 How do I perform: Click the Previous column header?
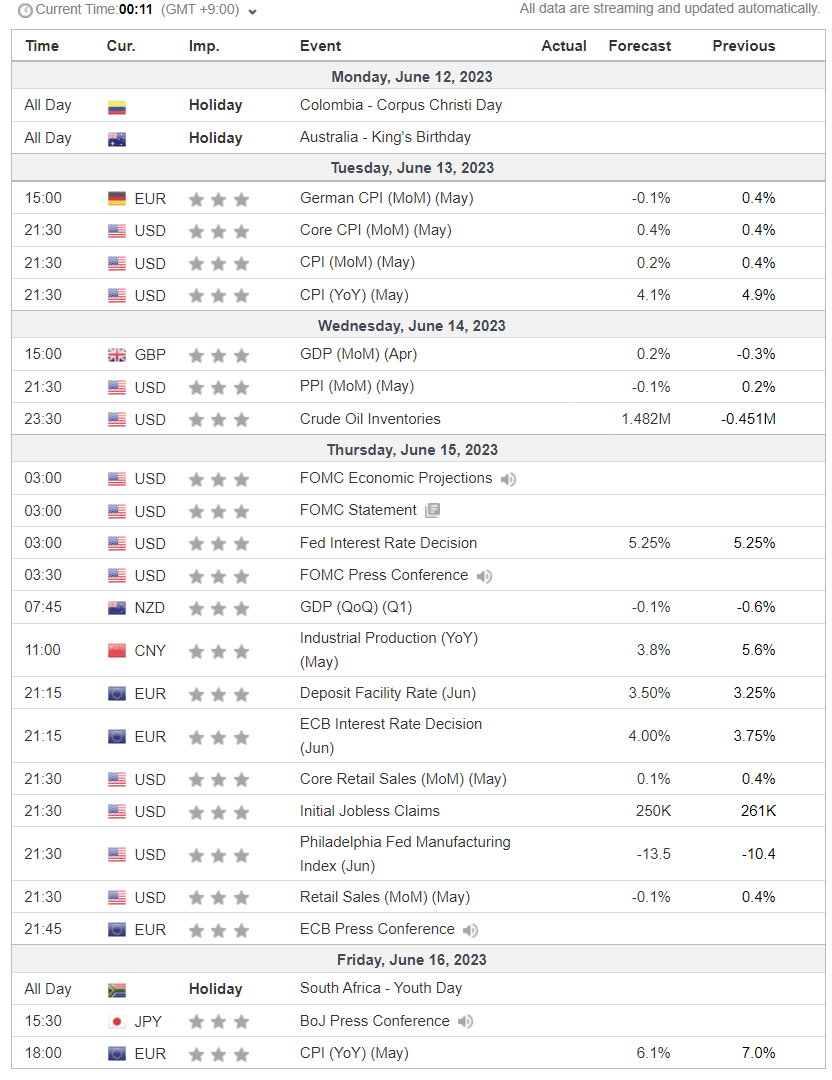tap(744, 46)
